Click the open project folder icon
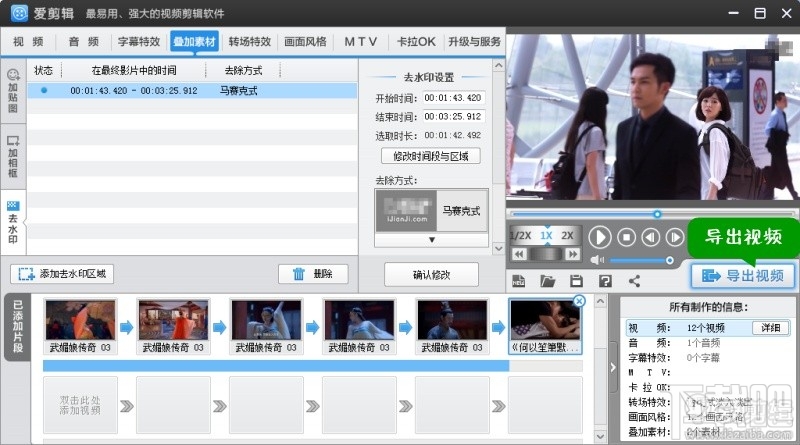The width and height of the screenshot is (800, 445). pyautogui.click(x=547, y=281)
